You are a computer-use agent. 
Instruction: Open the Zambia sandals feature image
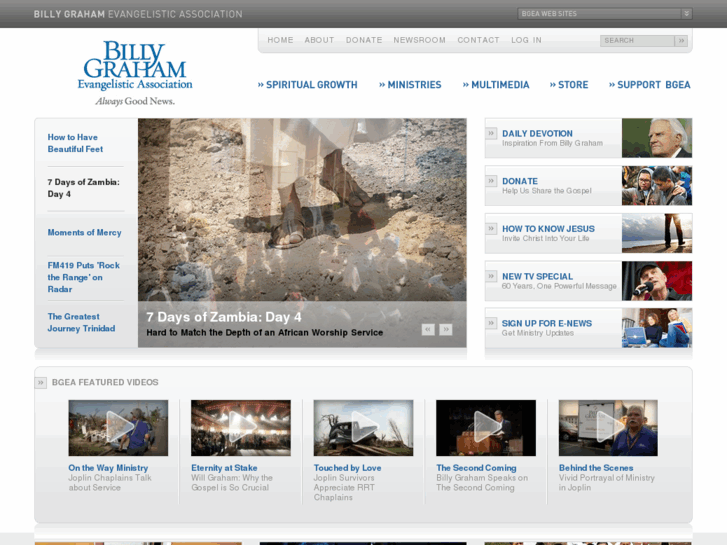click(302, 210)
